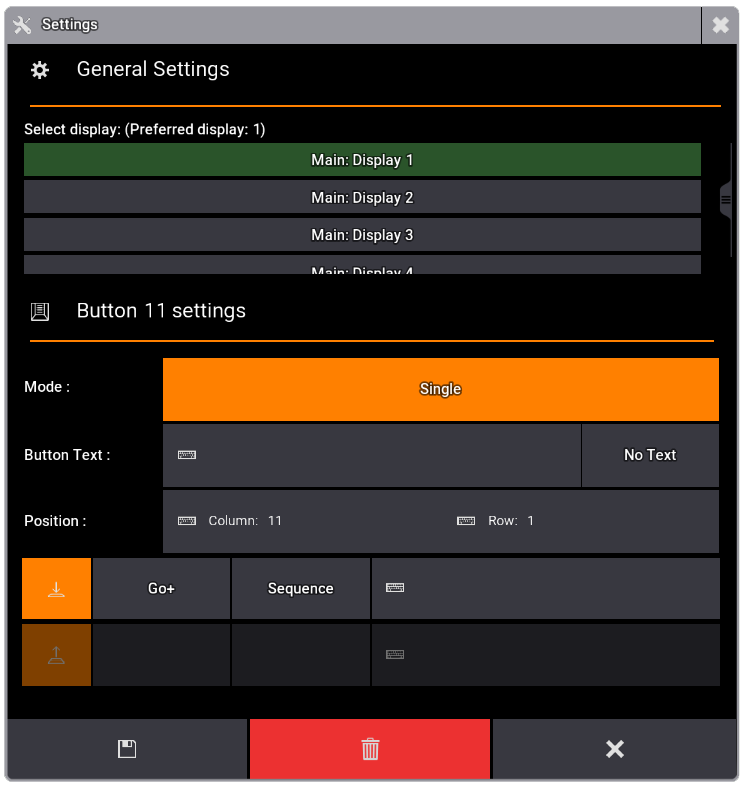The image size is (744, 792).
Task: Open the empty release command selector
Action: click(x=161, y=655)
